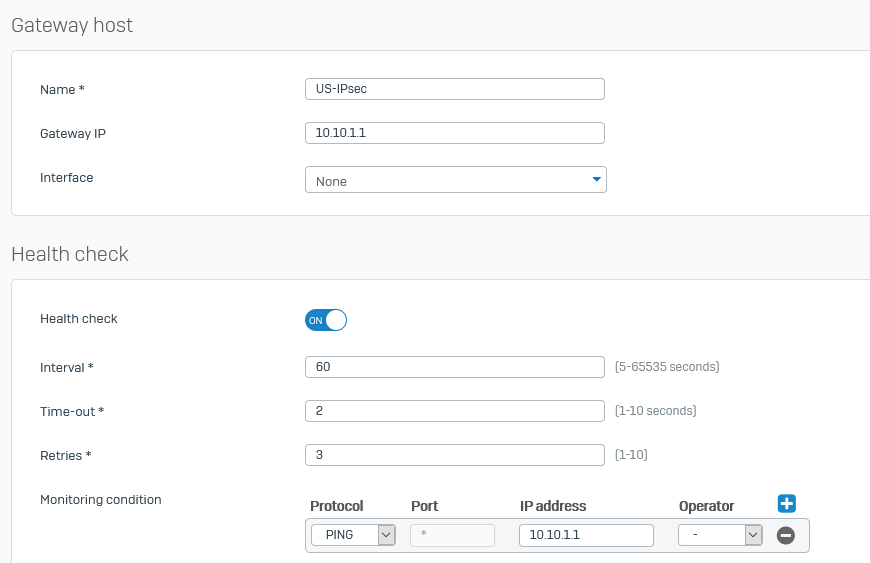The height and width of the screenshot is (563, 870).
Task: Focus the Gateway IP input field
Action: point(454,133)
